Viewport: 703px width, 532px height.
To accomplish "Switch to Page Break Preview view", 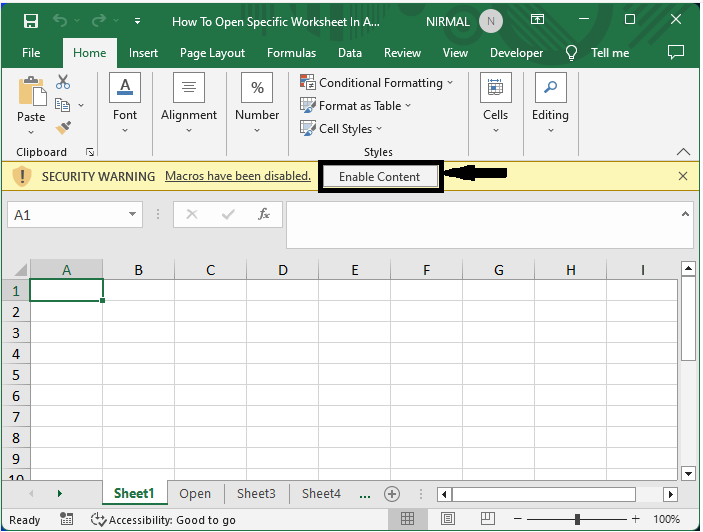I will (x=488, y=519).
